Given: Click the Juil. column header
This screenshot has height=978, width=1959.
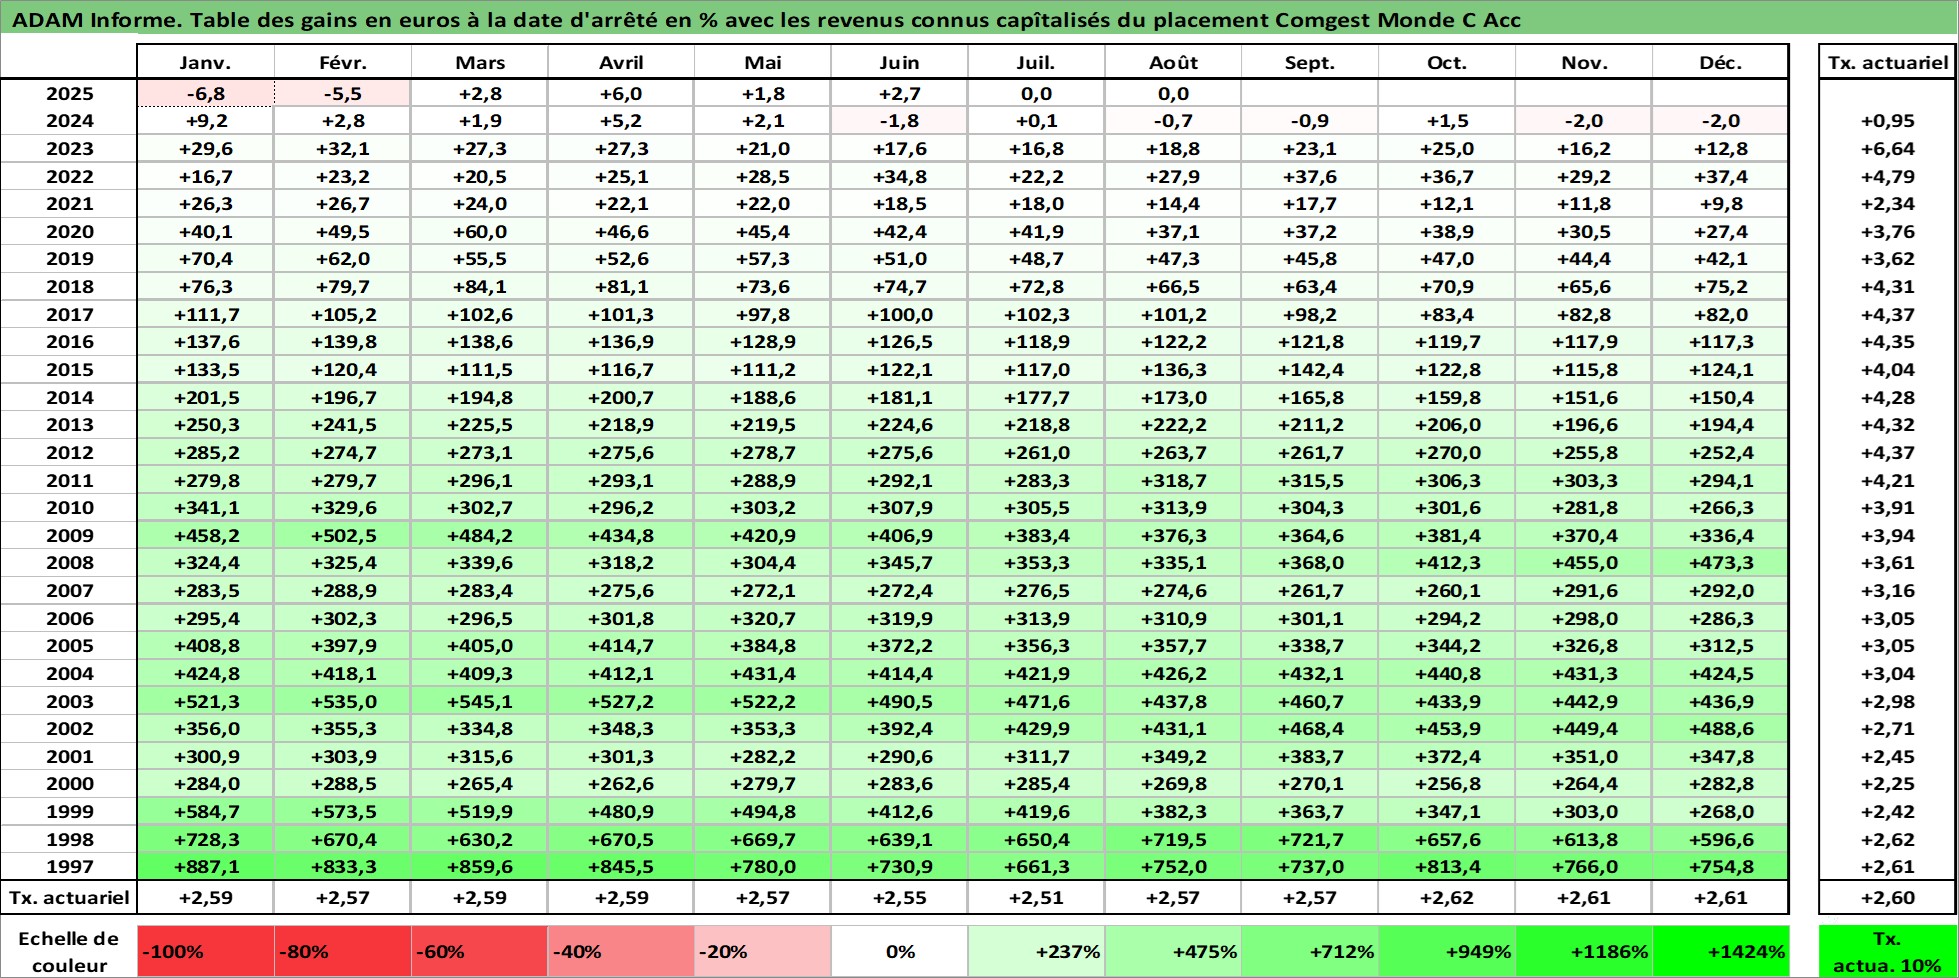Looking at the screenshot, I should click(x=1036, y=62).
